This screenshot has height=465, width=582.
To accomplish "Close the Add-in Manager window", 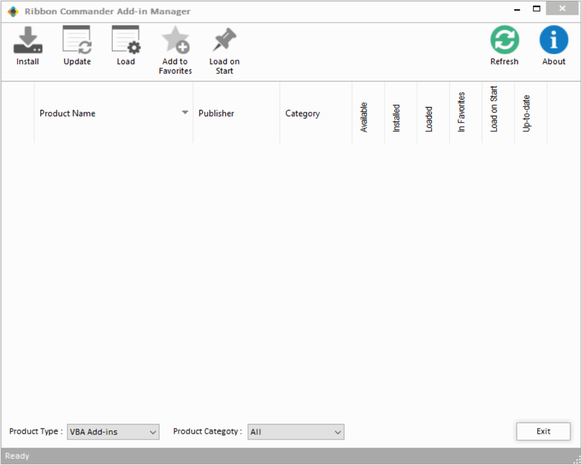I will click(562, 9).
